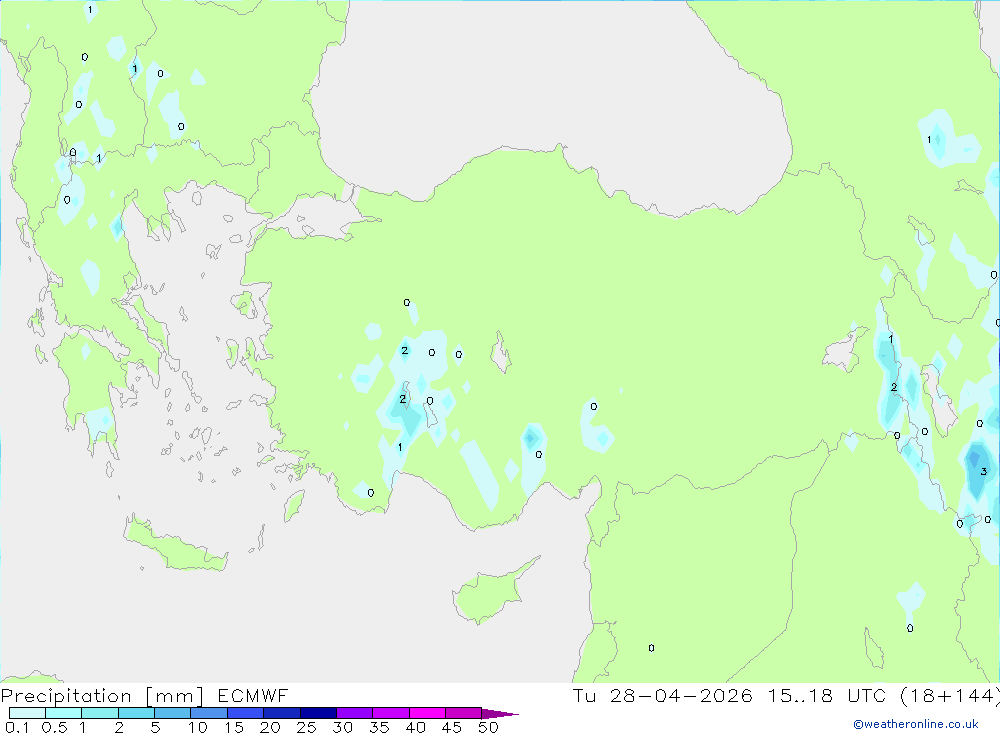Choose the 20–25 mm dark blue swatch
The width and height of the screenshot is (1000, 733).
[281, 713]
